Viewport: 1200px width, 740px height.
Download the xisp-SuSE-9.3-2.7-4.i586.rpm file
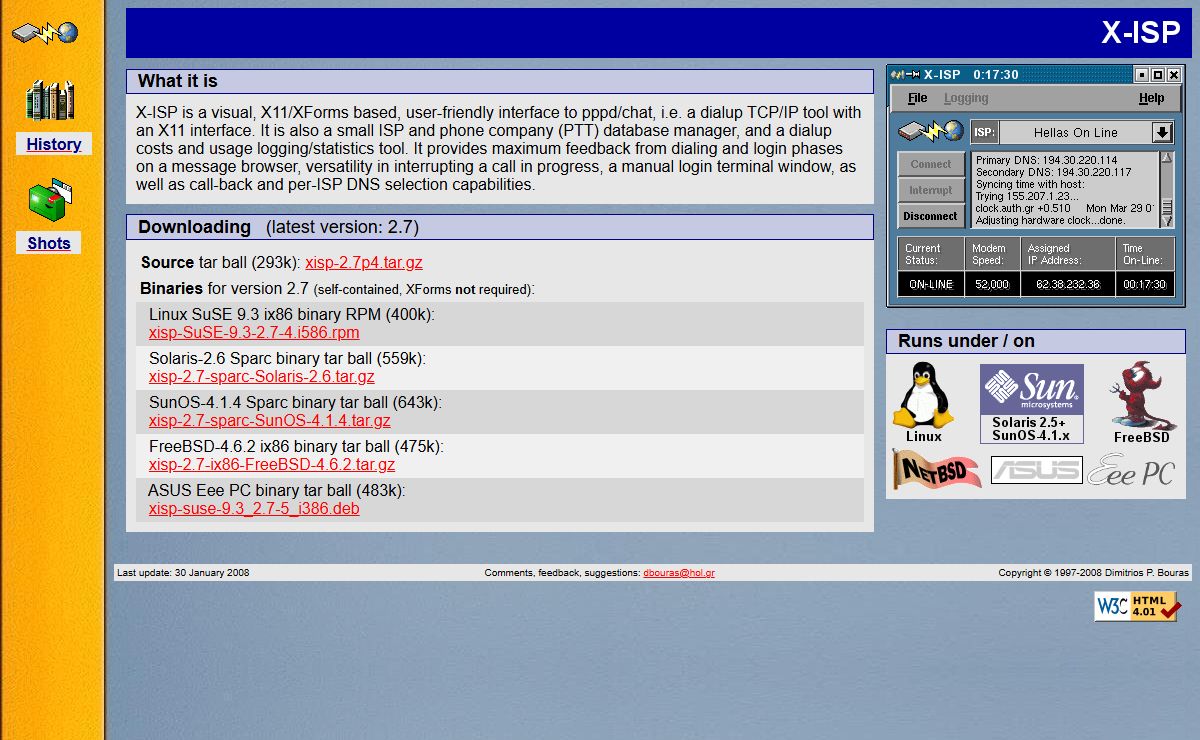pyautogui.click(x=254, y=333)
